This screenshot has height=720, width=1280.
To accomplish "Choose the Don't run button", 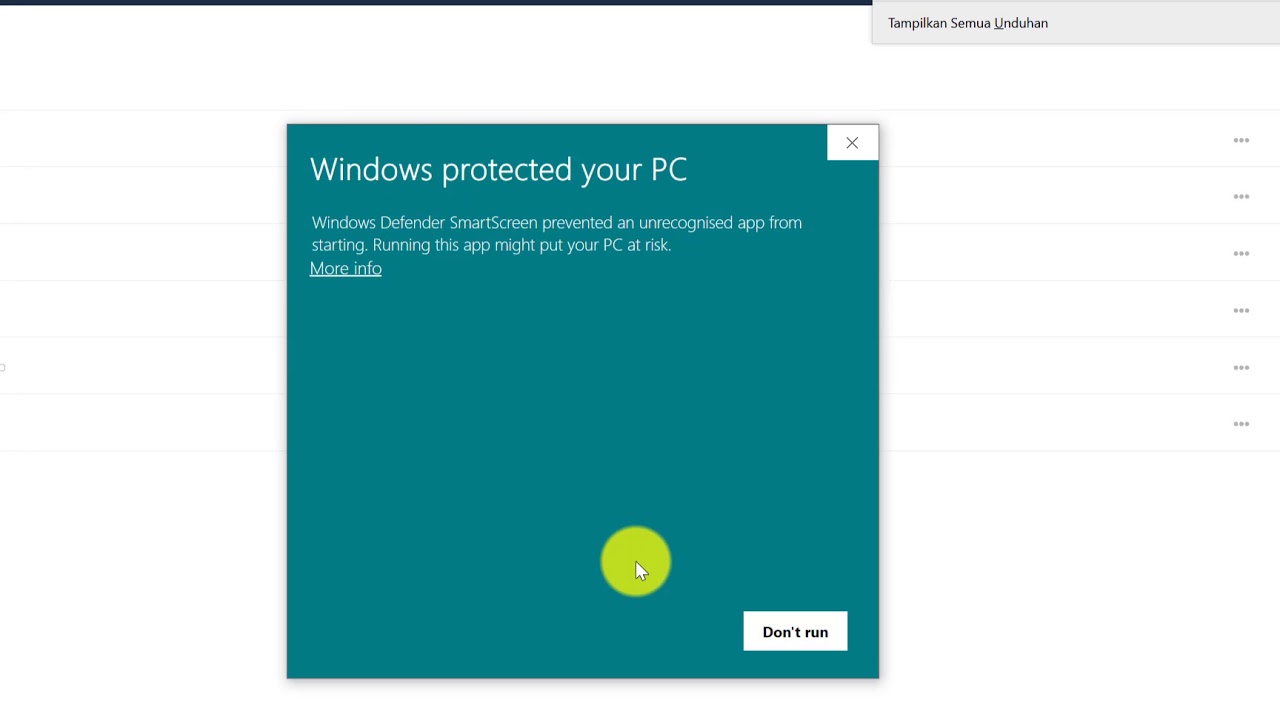I will (x=795, y=631).
